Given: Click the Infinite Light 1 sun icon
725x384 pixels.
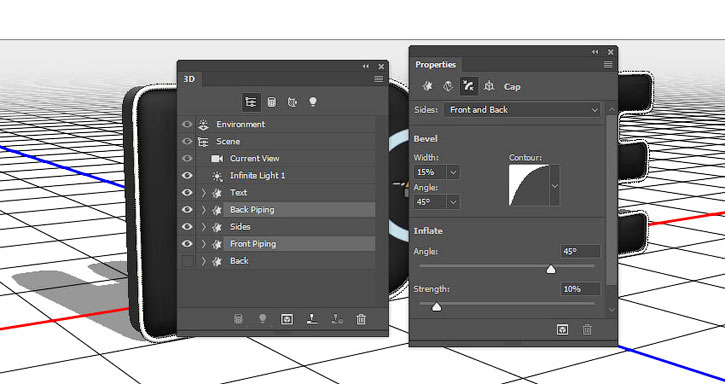Looking at the screenshot, I should (x=217, y=176).
